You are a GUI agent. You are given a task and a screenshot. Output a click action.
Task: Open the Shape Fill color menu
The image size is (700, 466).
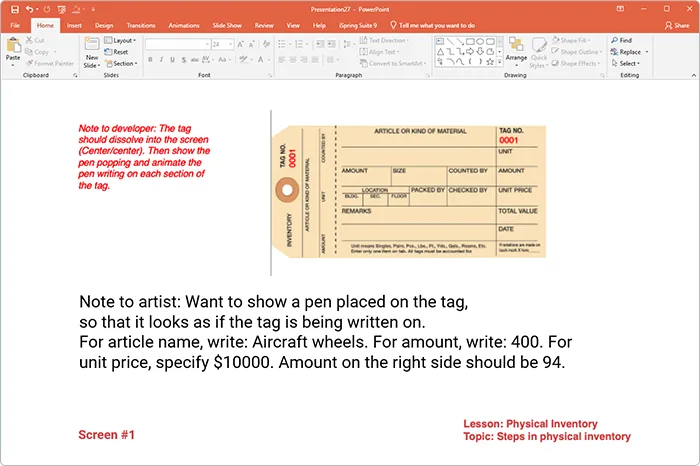(x=571, y=40)
